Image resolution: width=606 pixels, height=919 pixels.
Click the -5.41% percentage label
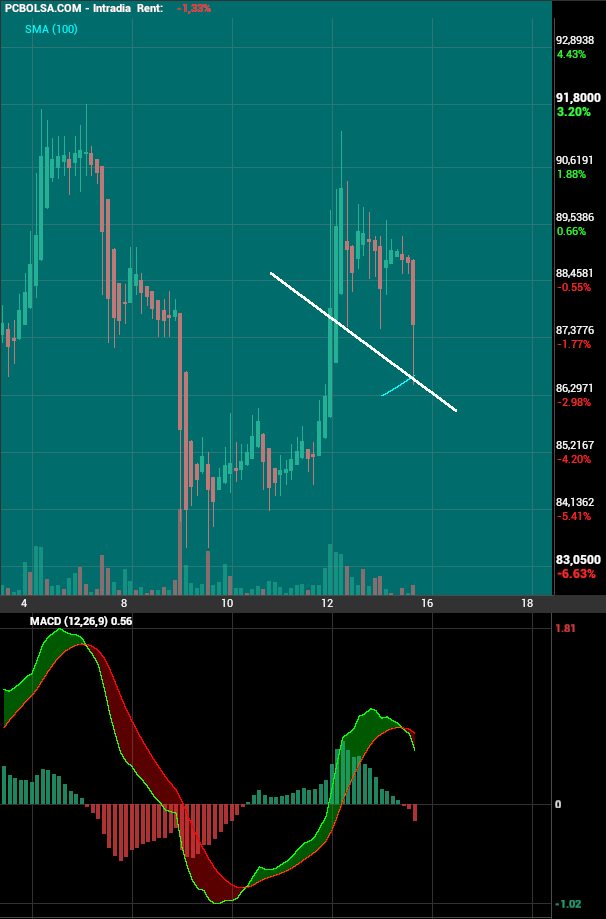pos(574,516)
